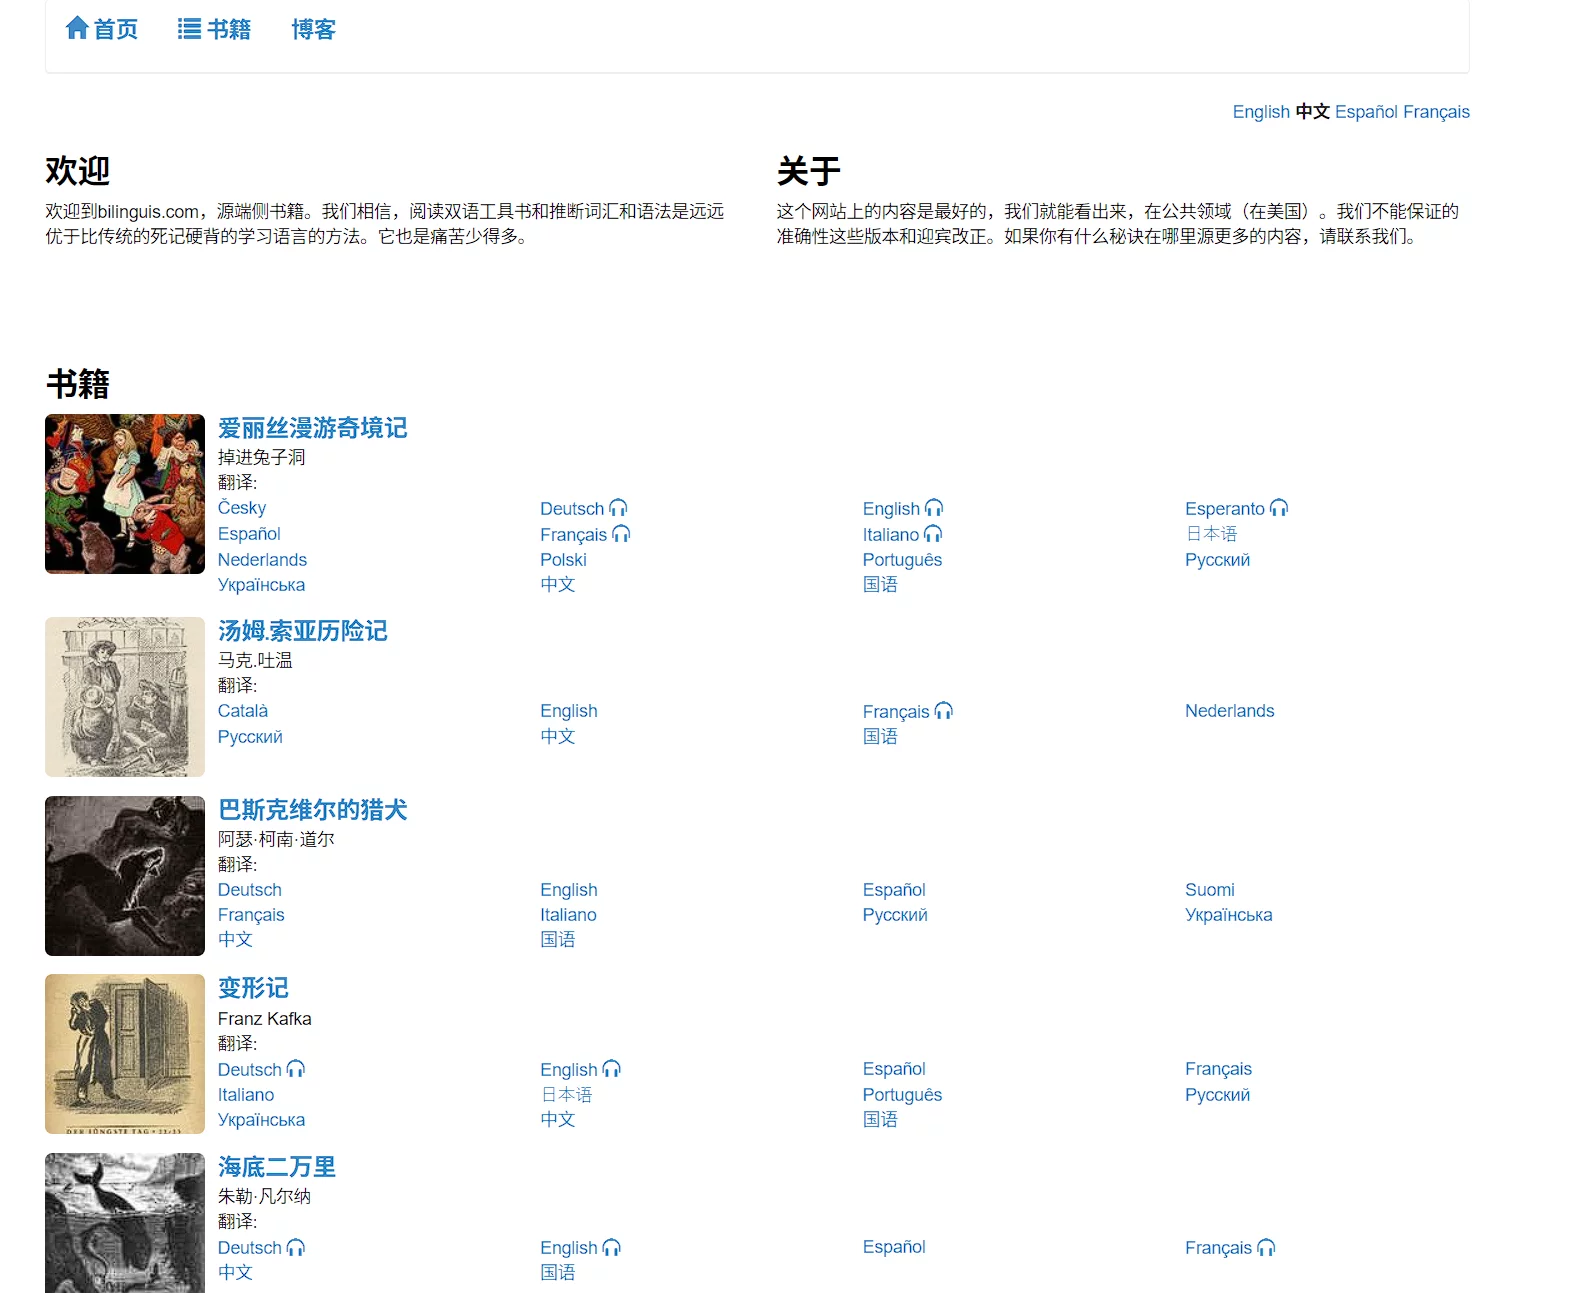Click the 变形记 book cover image

tap(125, 1054)
